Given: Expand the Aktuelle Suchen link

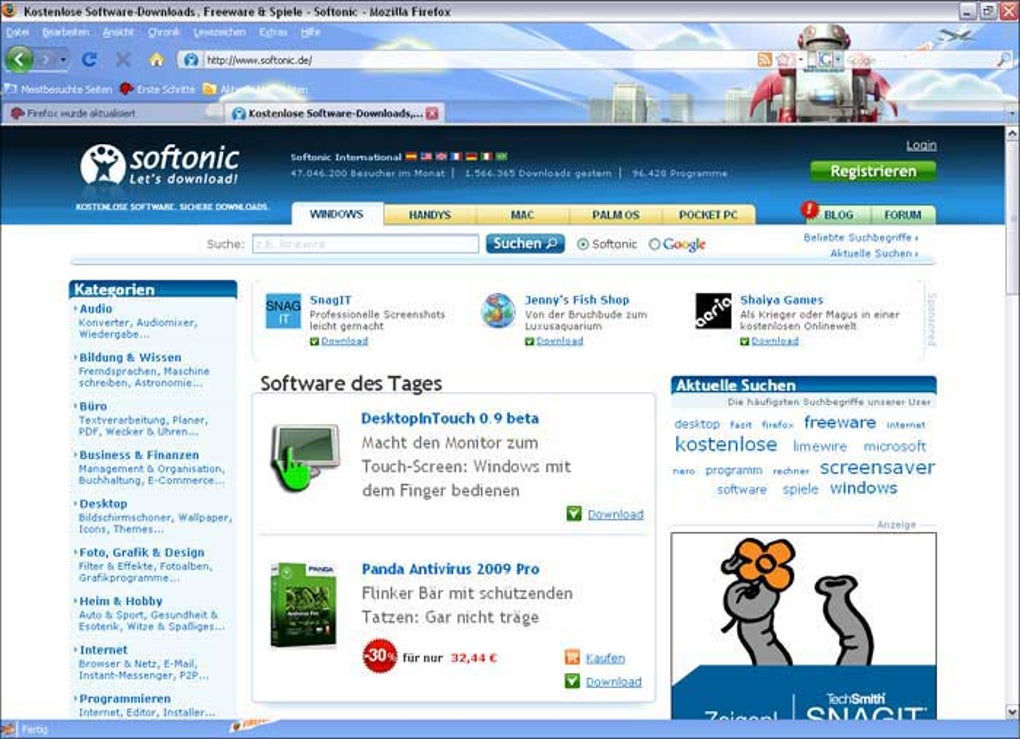Looking at the screenshot, I should pyautogui.click(x=874, y=253).
